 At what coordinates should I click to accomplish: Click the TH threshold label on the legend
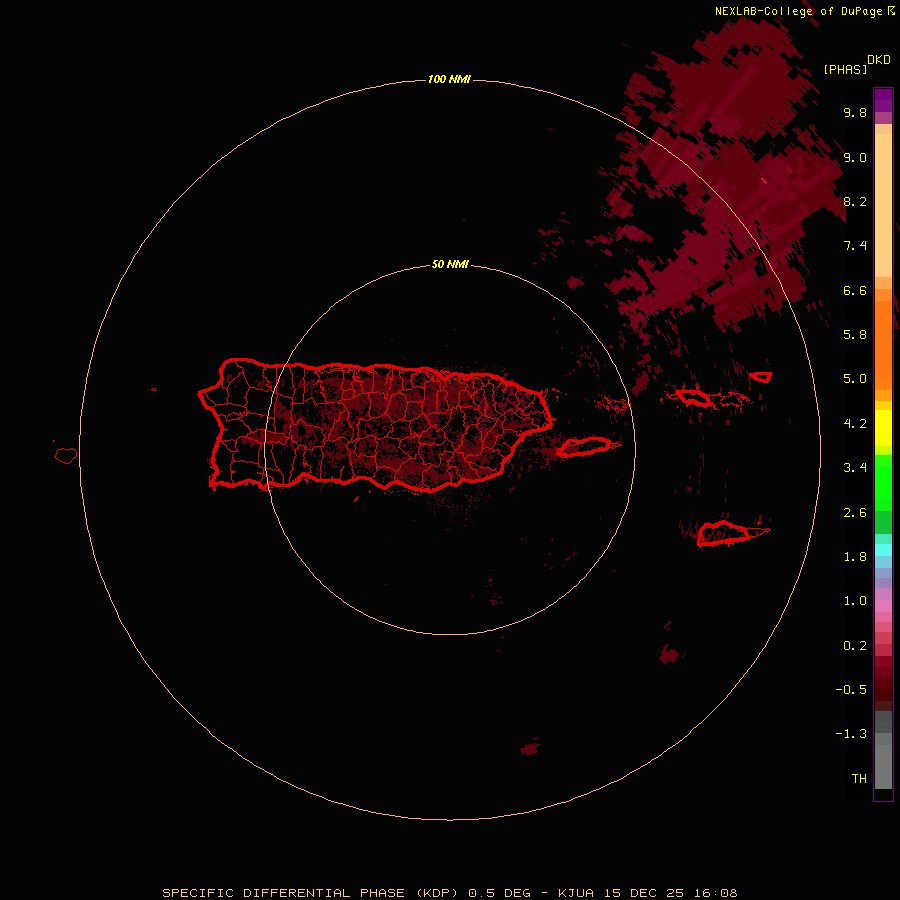click(859, 779)
